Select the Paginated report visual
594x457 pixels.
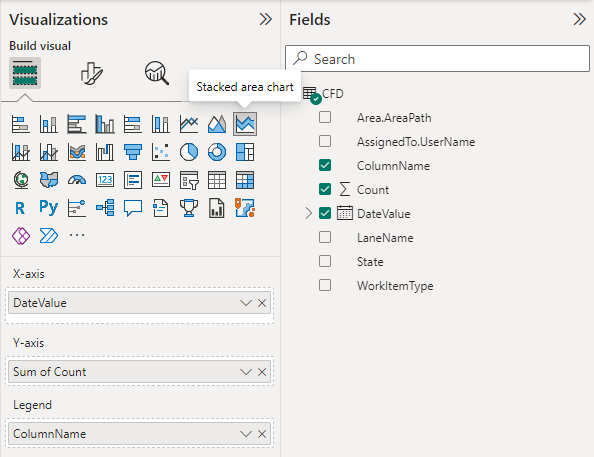pyautogui.click(x=217, y=208)
